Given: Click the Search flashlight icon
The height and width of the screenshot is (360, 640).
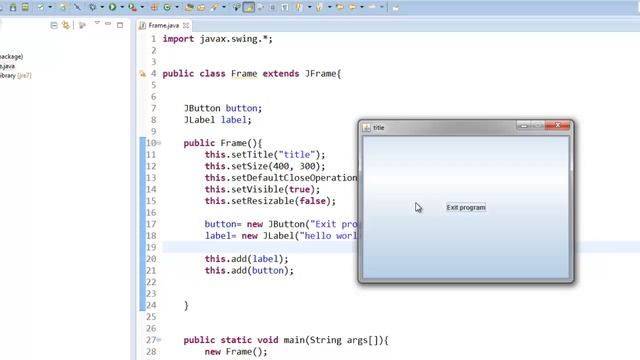Looking at the screenshot, I should coord(214,7).
